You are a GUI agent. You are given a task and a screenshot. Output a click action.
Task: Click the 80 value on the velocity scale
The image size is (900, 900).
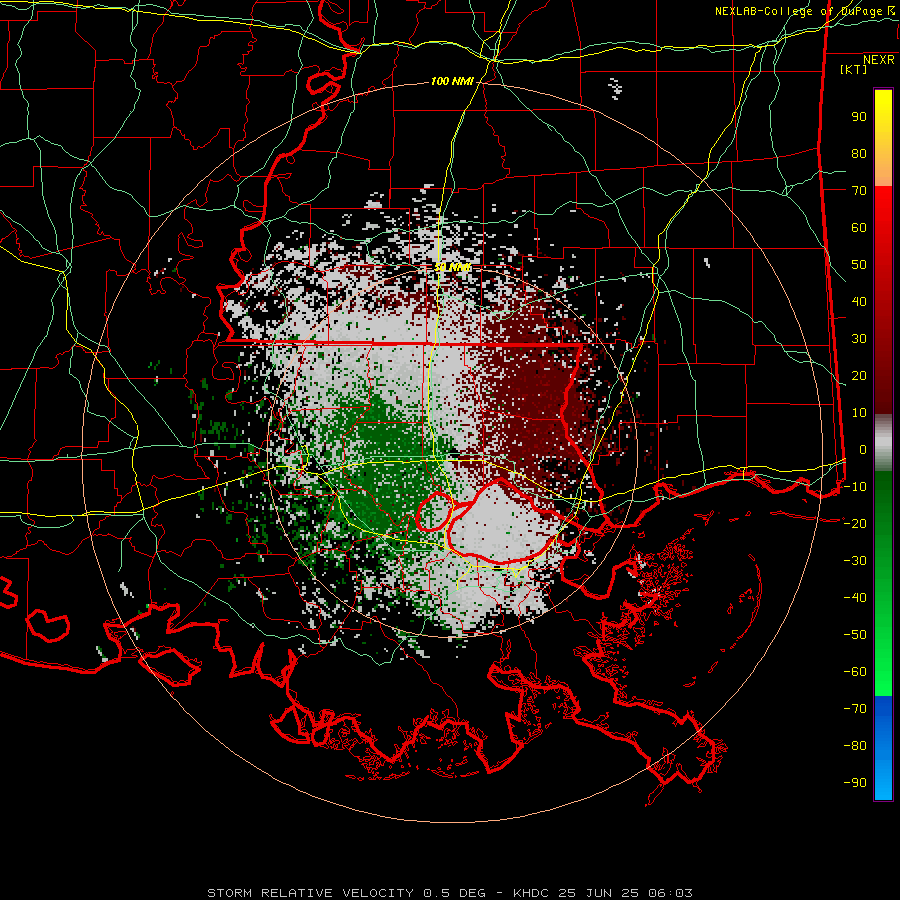click(859, 153)
